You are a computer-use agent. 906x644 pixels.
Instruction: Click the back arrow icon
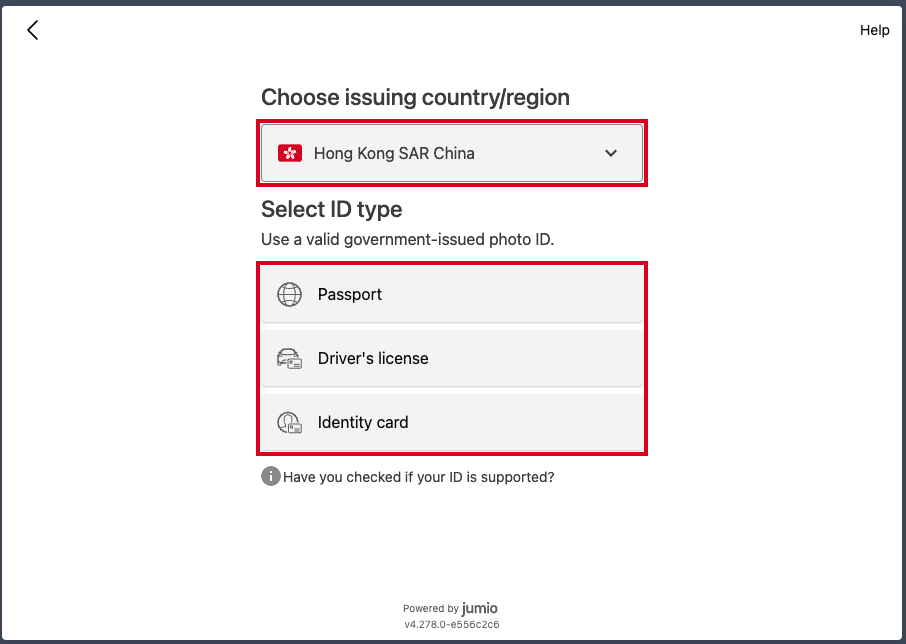[32, 30]
